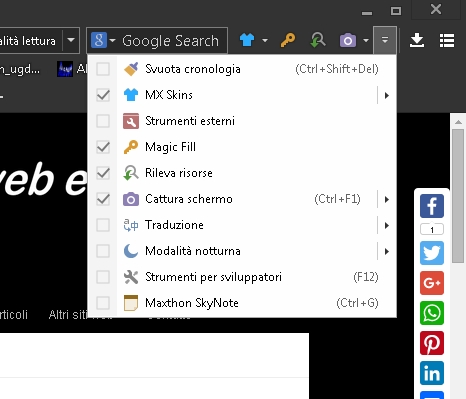Share via WhatsApp icon
Viewport: 466px width, 399px height.
click(432, 313)
